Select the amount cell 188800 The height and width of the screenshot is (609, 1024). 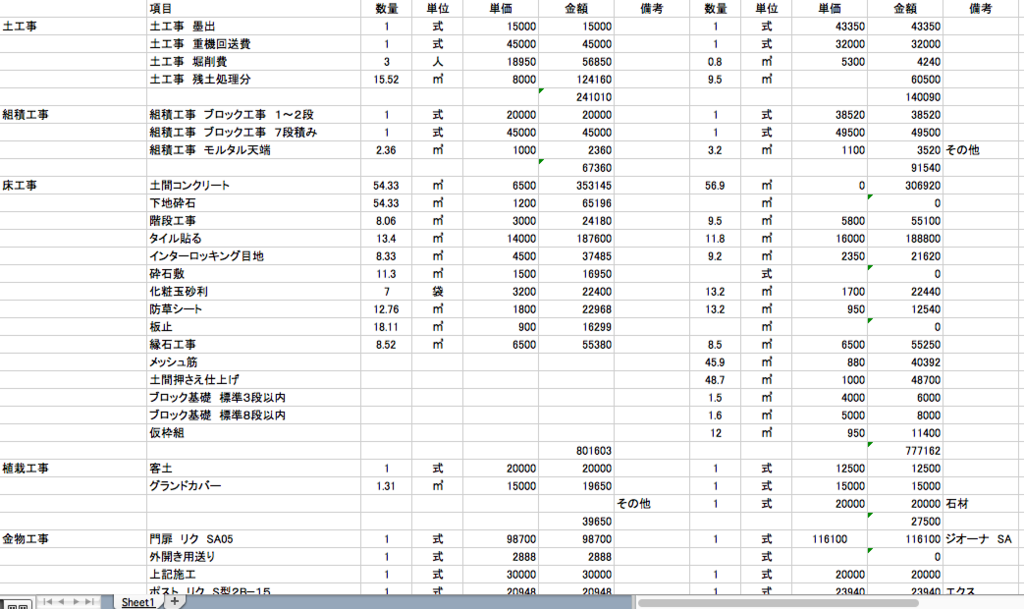pyautogui.click(x=905, y=238)
